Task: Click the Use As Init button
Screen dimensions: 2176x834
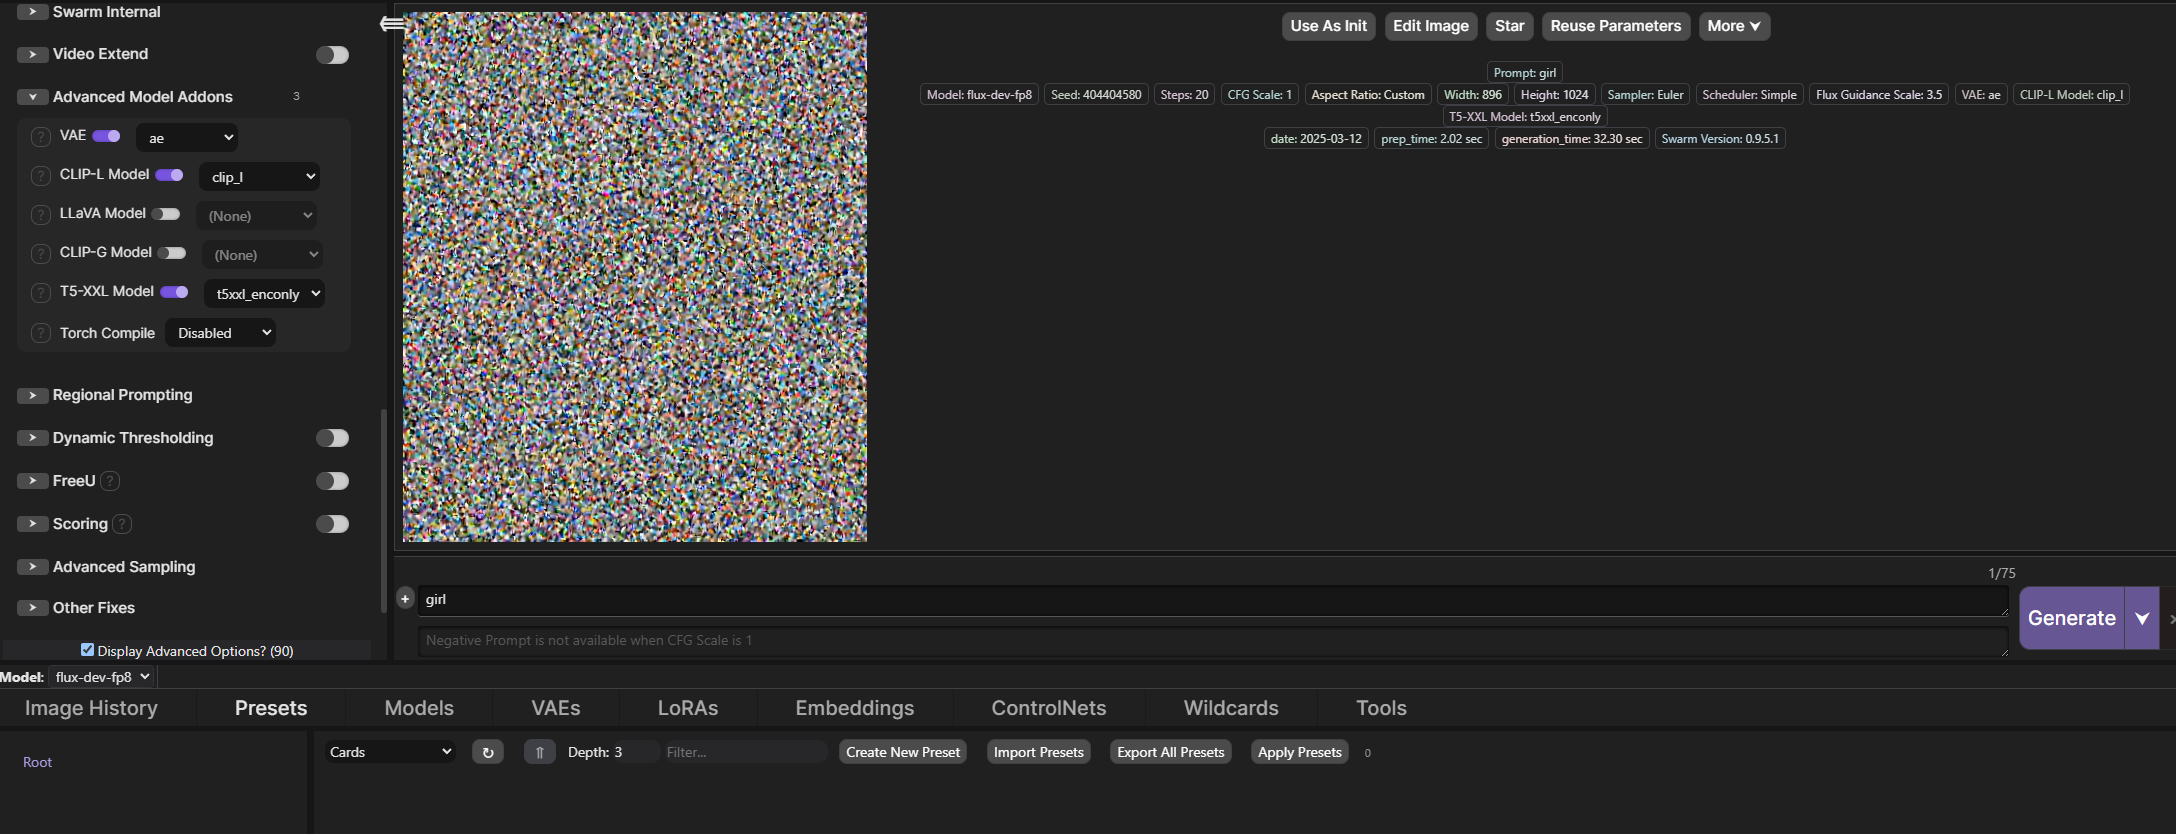Action: [x=1328, y=26]
